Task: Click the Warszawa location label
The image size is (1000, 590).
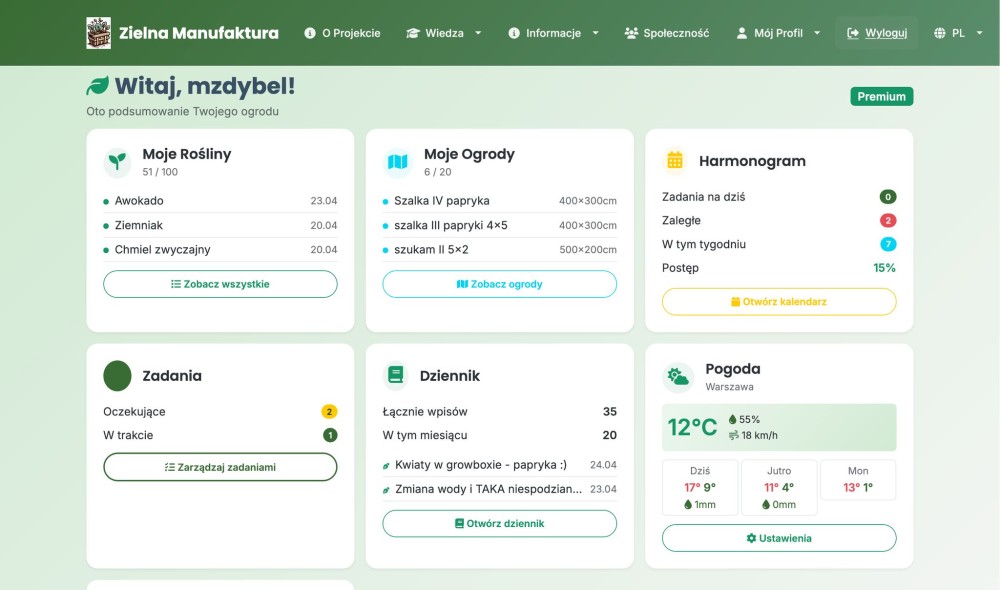Action: (x=729, y=387)
